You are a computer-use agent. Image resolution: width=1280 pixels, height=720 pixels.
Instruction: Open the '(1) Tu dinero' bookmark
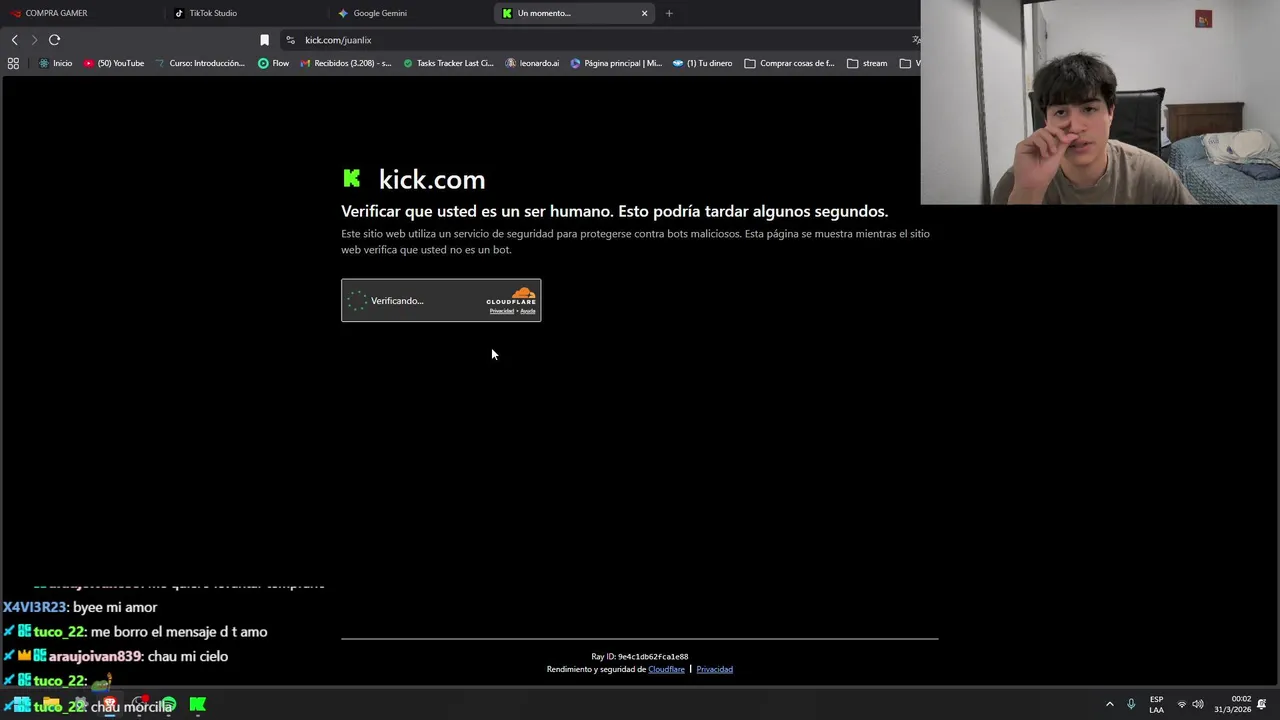[x=702, y=63]
